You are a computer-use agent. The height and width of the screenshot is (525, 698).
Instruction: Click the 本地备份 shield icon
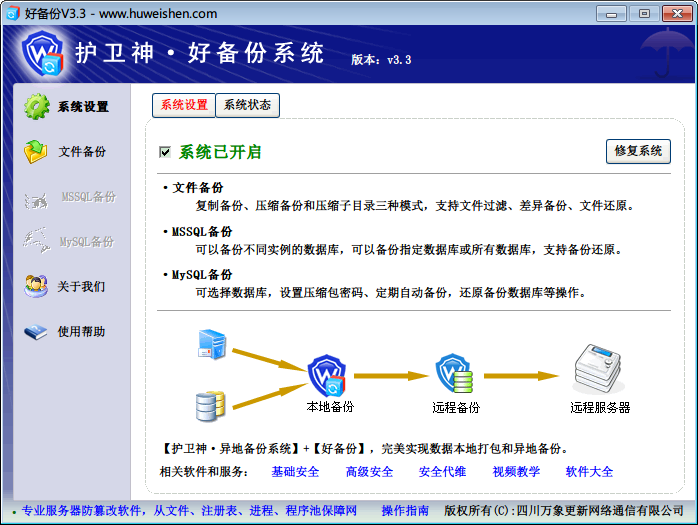click(327, 375)
